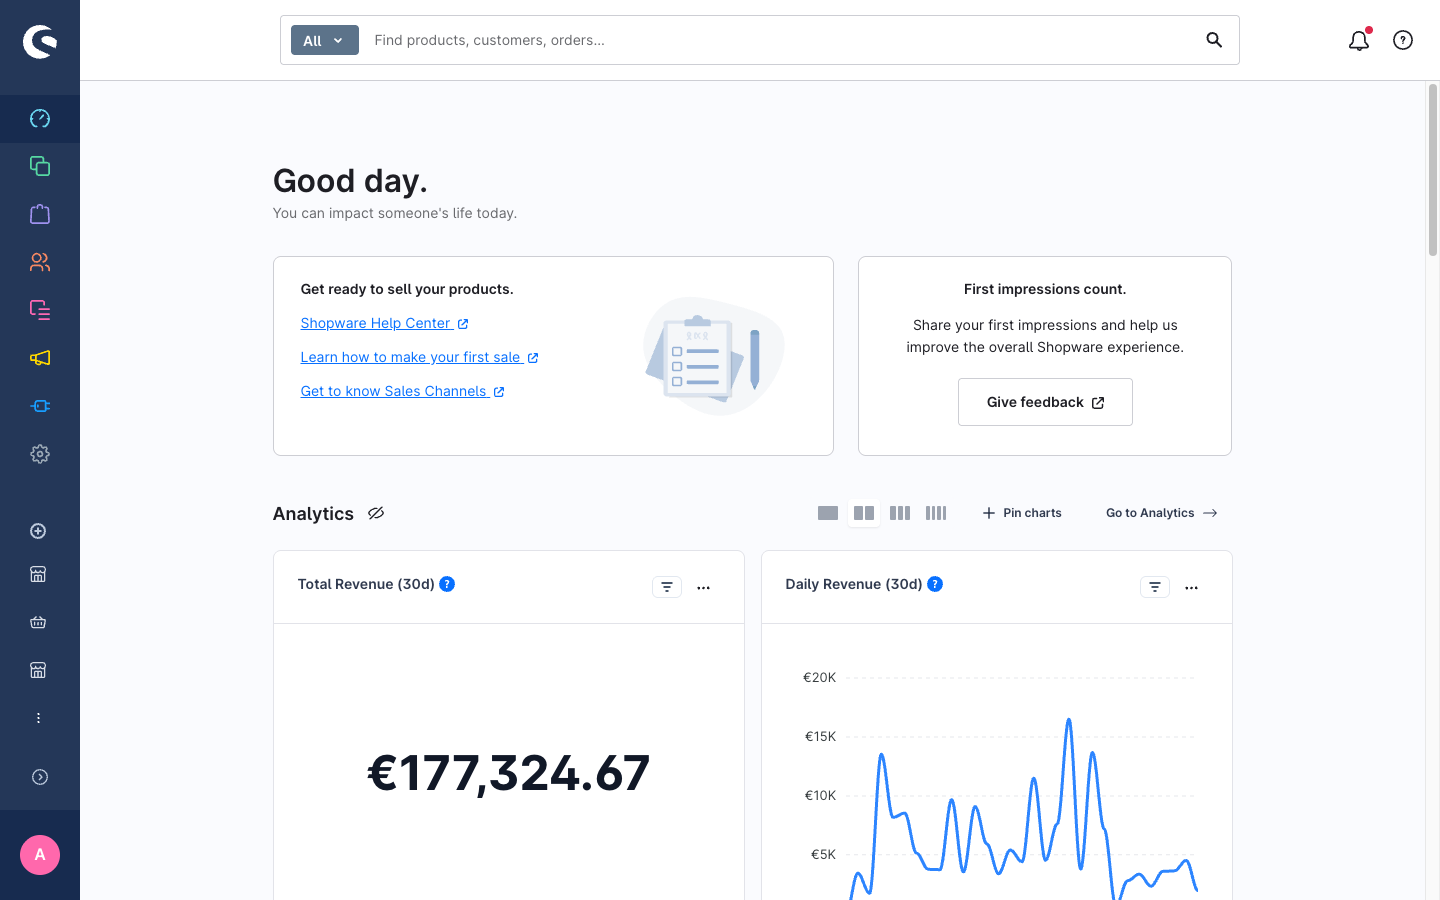This screenshot has height=900, width=1440.
Task: Focus the Find products, customers, orders field
Action: 780,40
